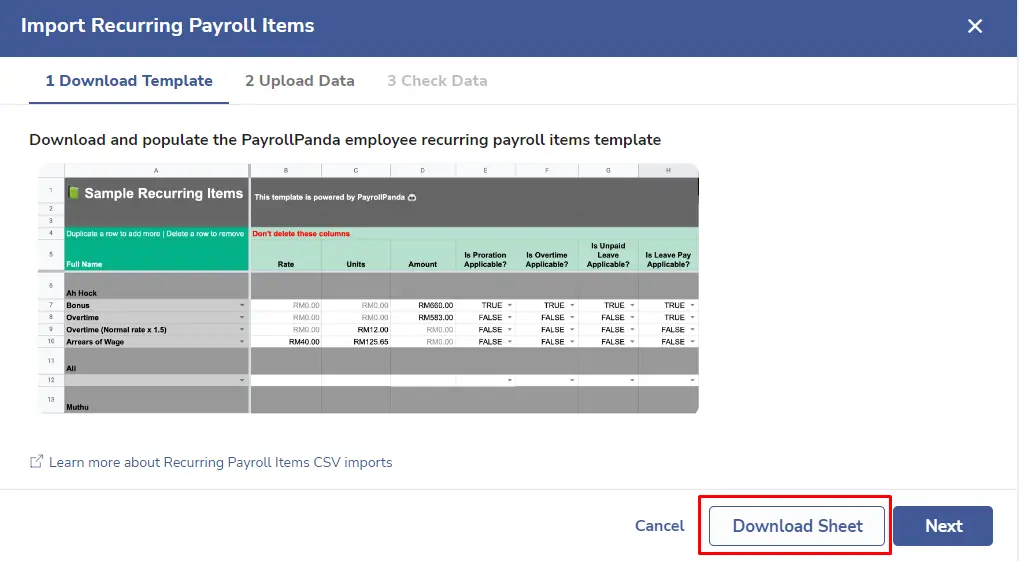Image resolution: width=1019 pixels, height=561 pixels.
Task: Click the empty row 12 name dropdown arrow
Action: pyautogui.click(x=242, y=380)
